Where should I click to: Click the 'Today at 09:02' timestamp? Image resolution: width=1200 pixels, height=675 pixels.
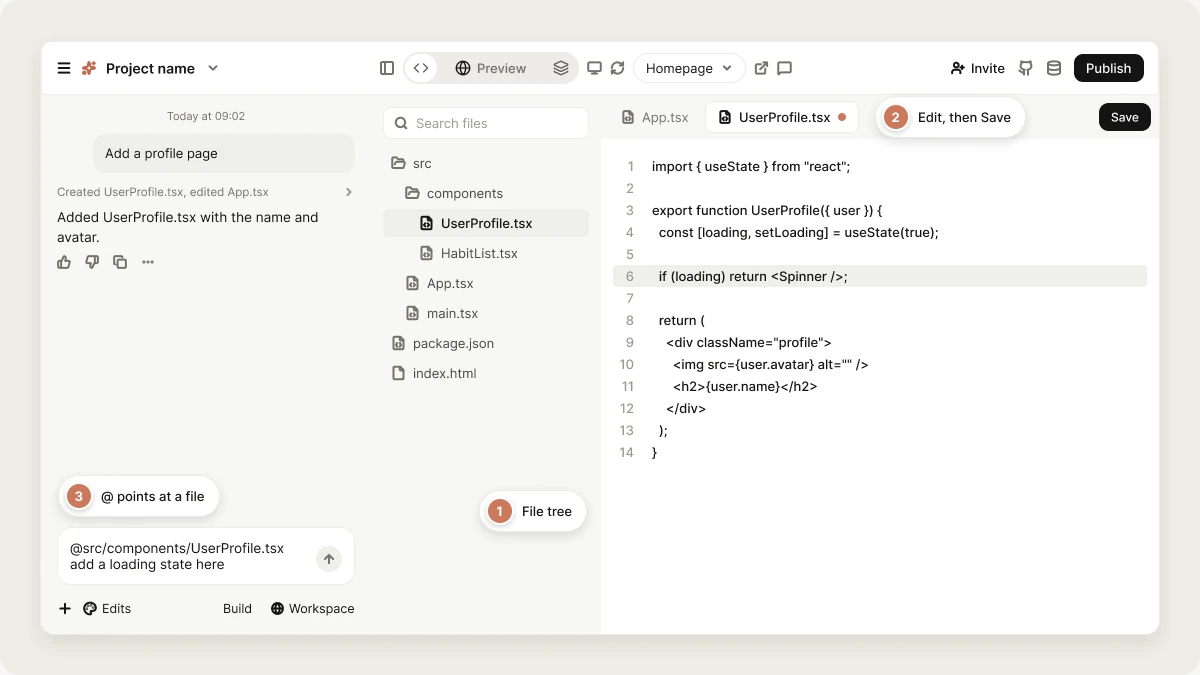pyautogui.click(x=206, y=116)
